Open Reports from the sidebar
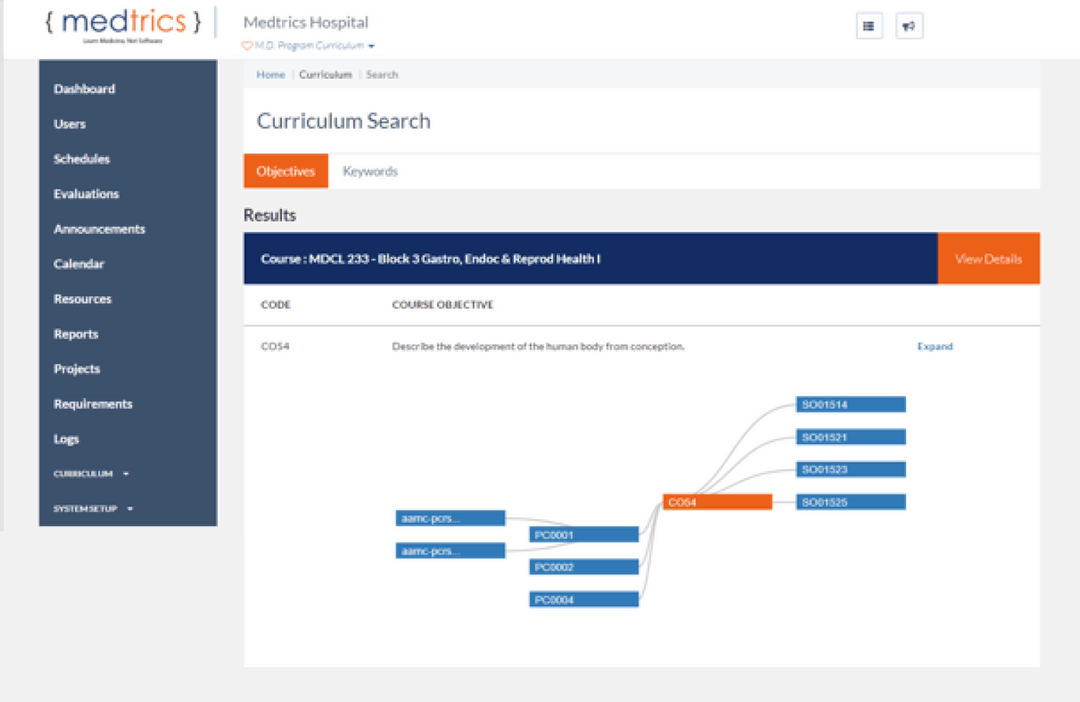This screenshot has height=702, width=1080. pos(76,333)
